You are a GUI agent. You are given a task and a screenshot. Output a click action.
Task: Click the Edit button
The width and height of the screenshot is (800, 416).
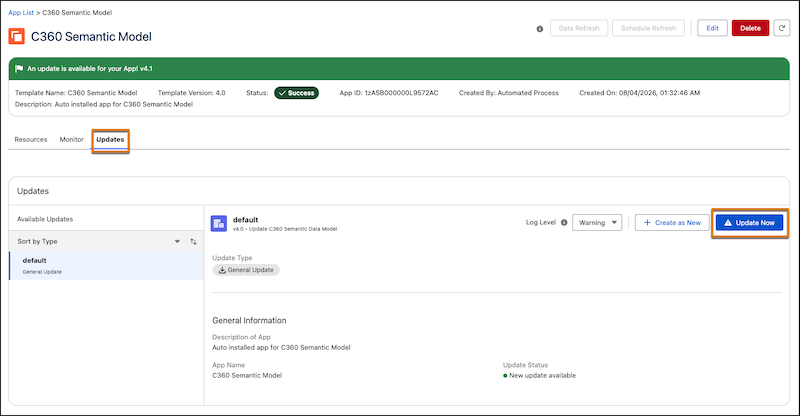coord(712,28)
